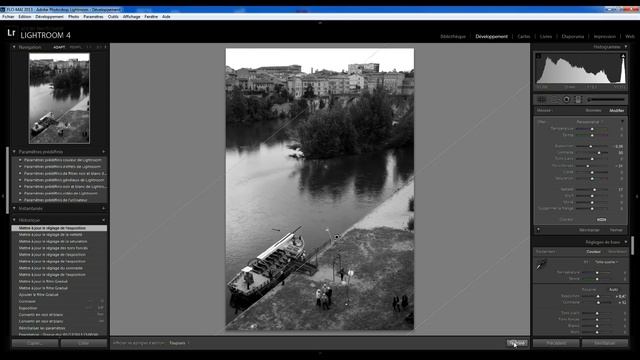Click the Réinitialiser button at bottom right

coord(605,343)
